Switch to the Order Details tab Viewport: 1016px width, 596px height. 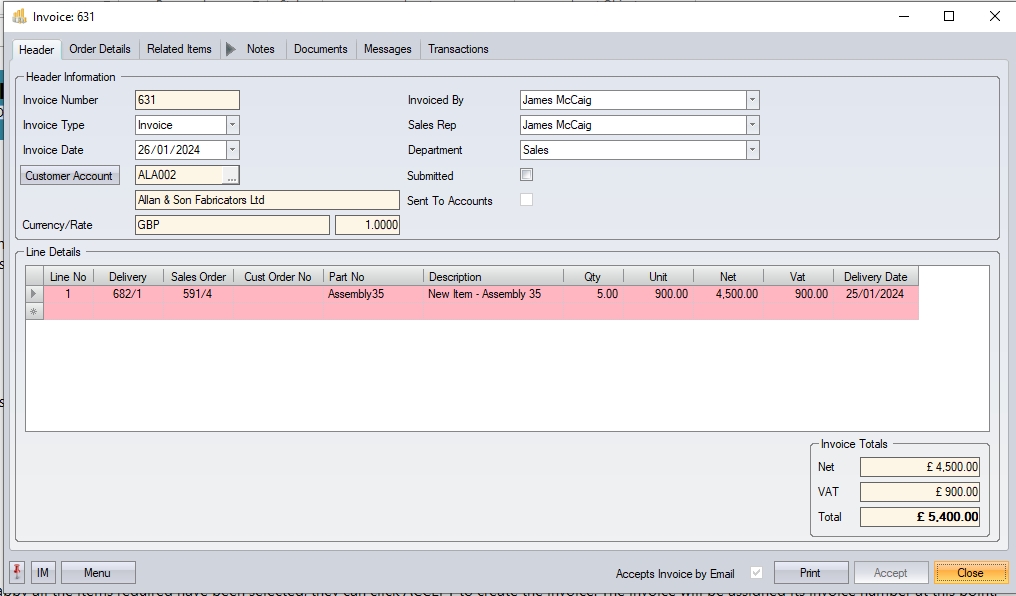(x=100, y=49)
